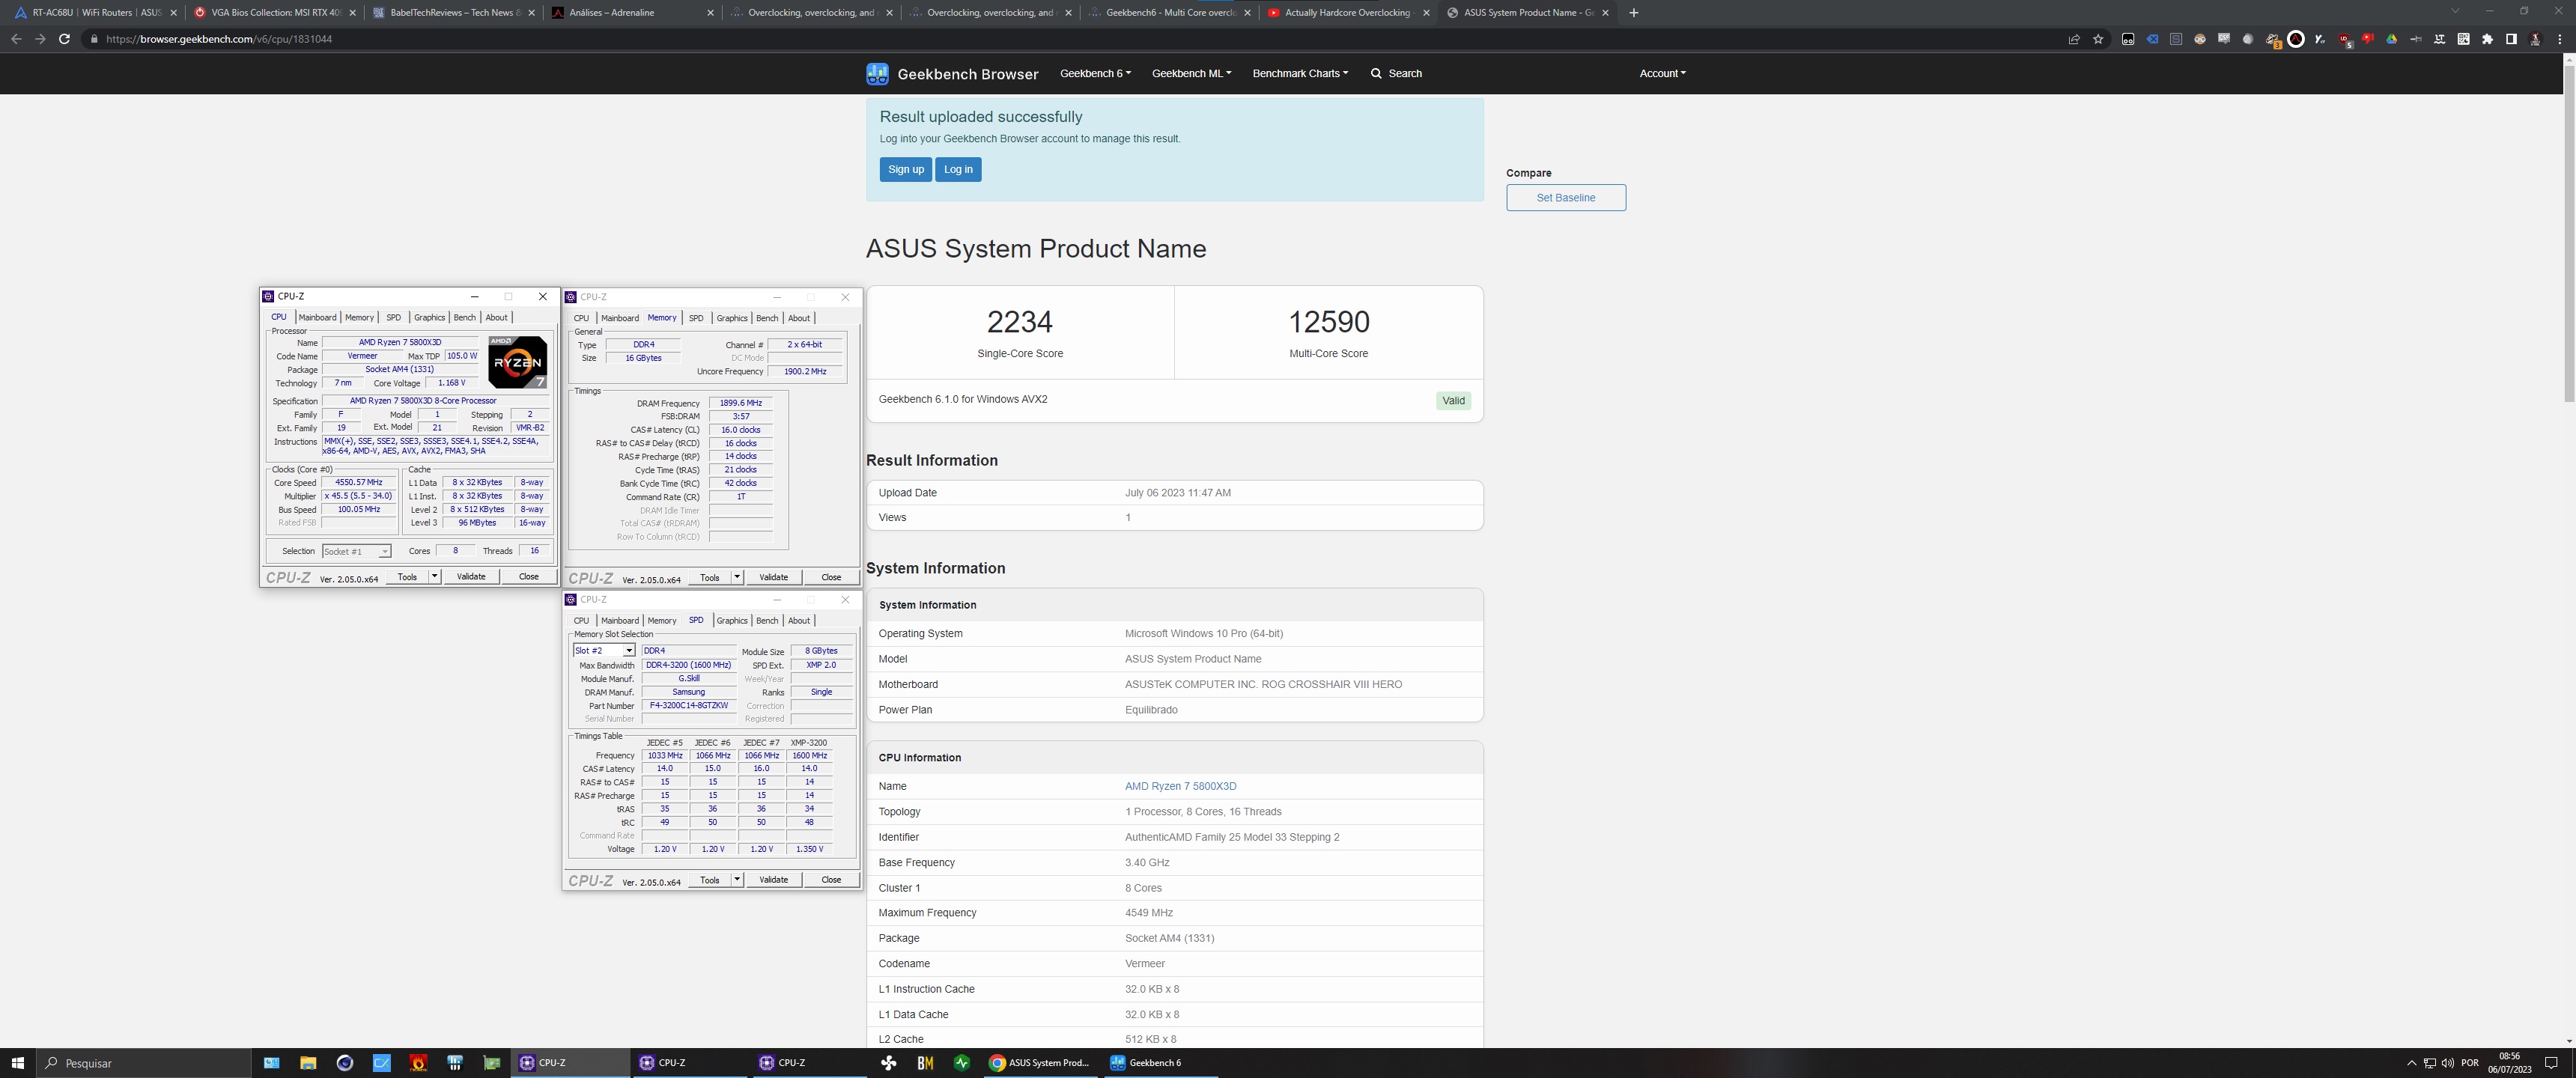Open the Windows Start menu
The width and height of the screenshot is (2576, 1078).
click(17, 1063)
